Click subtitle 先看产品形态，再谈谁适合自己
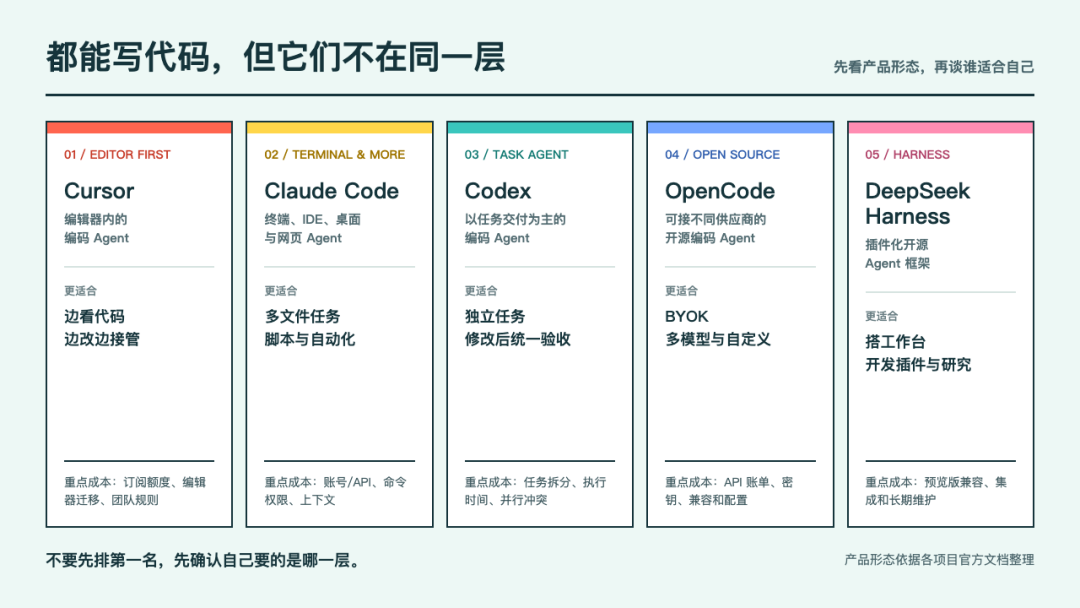This screenshot has width=1080, height=608. pos(933,67)
